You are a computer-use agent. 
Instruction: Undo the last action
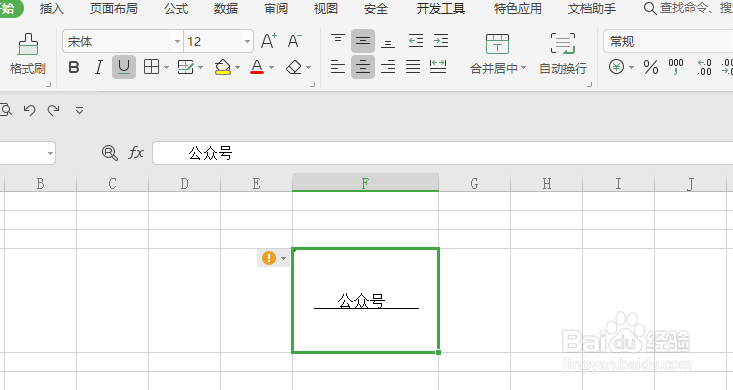point(29,110)
